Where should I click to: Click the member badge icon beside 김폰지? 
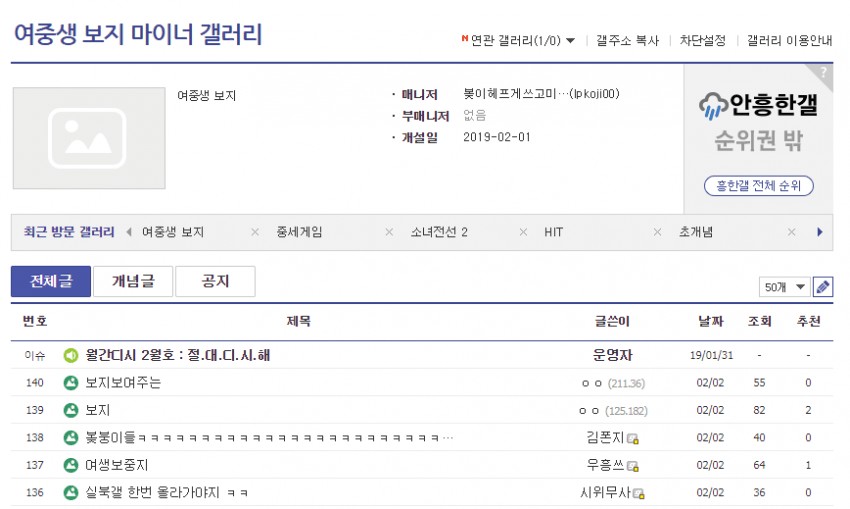(634, 438)
